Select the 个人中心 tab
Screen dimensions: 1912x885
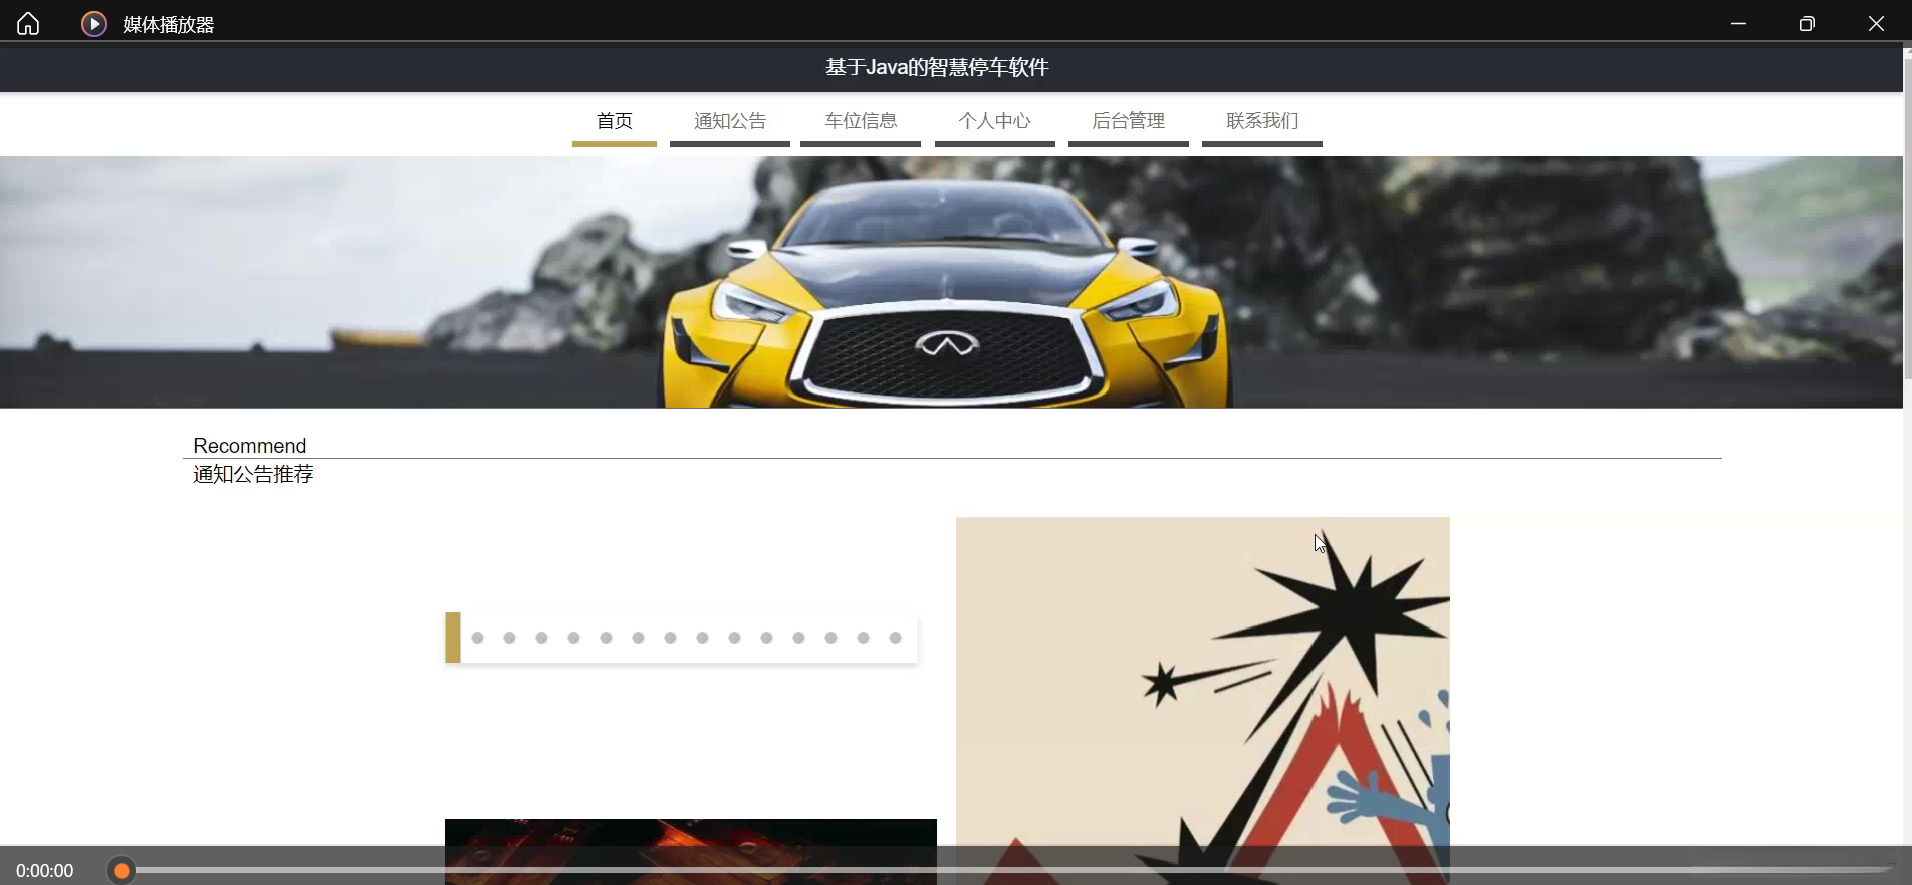(x=995, y=122)
